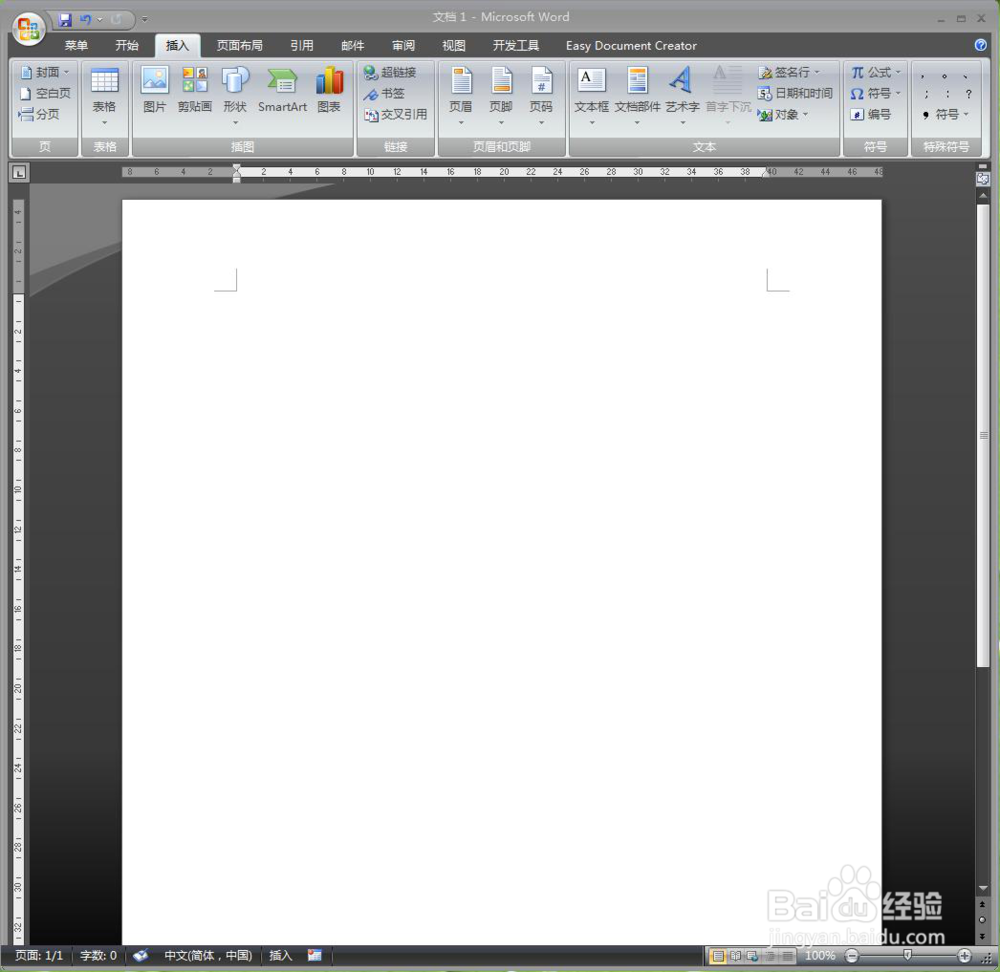
Task: Open the Page Number (页码) menu
Action: coord(541,96)
